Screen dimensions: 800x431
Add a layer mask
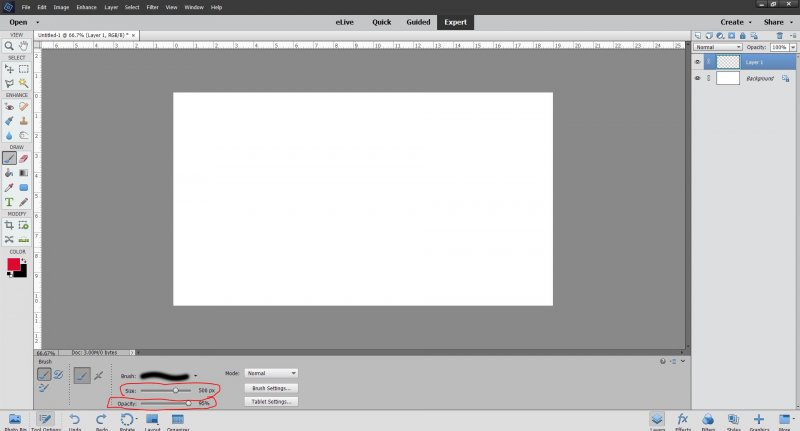(x=732, y=36)
